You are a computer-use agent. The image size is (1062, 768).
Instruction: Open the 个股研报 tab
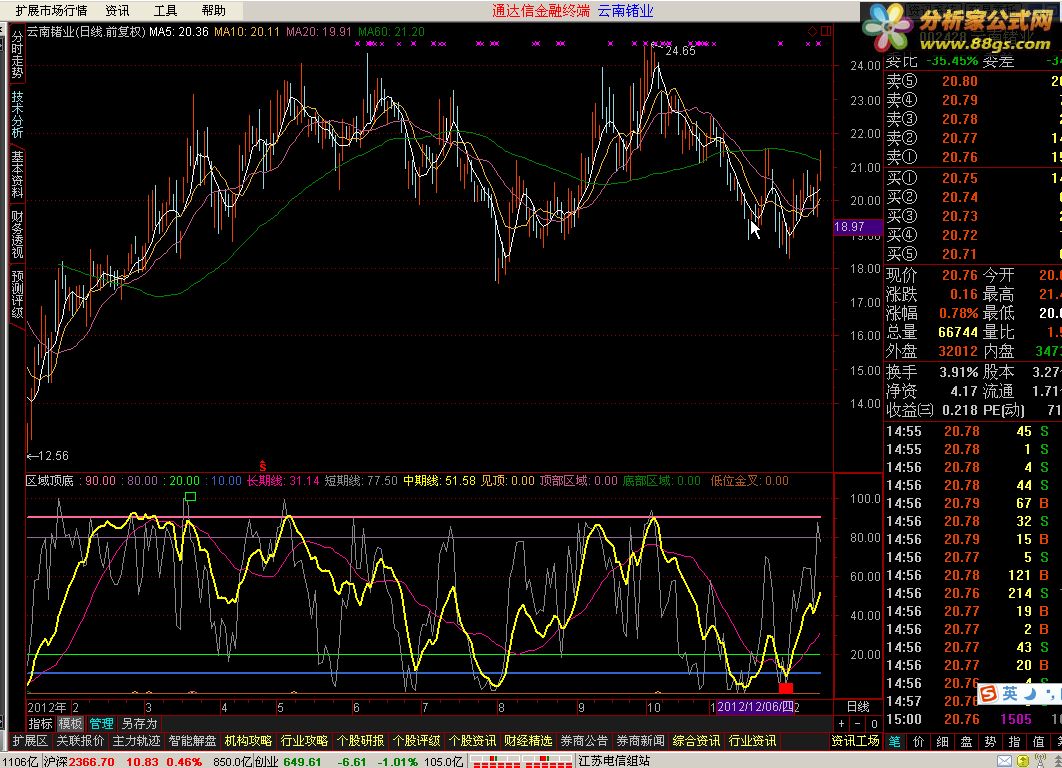point(361,741)
